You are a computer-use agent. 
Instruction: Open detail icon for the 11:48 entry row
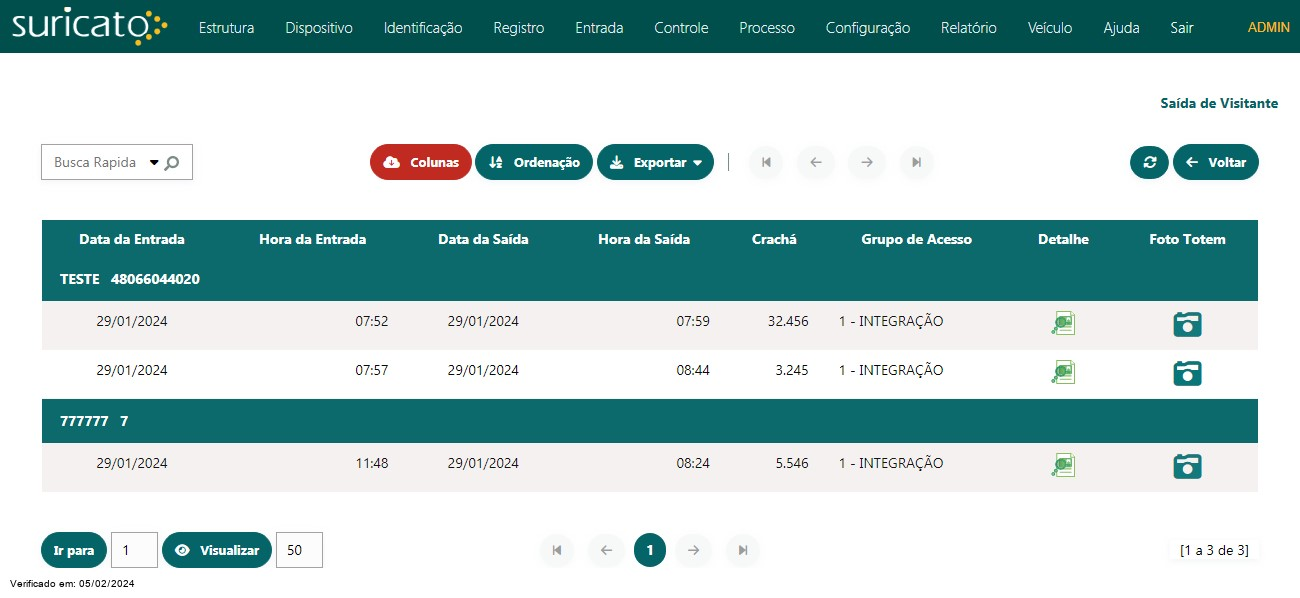(x=1063, y=465)
